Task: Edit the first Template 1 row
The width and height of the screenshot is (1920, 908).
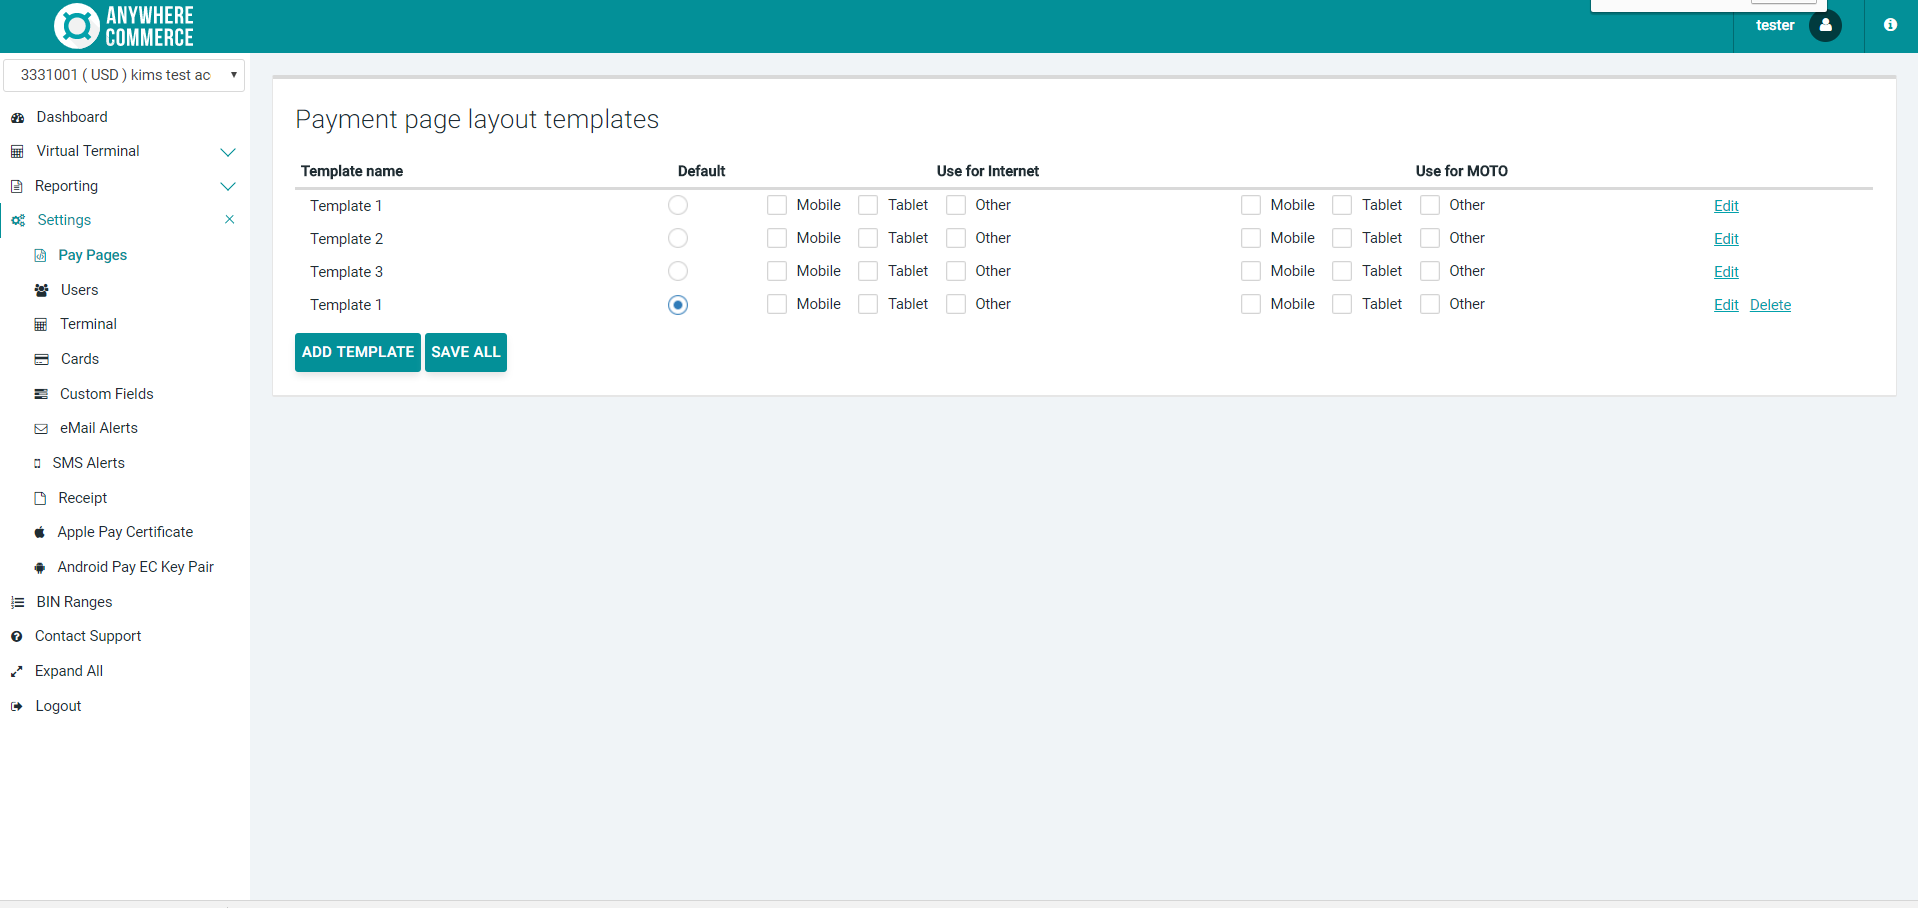Action: tap(1726, 206)
